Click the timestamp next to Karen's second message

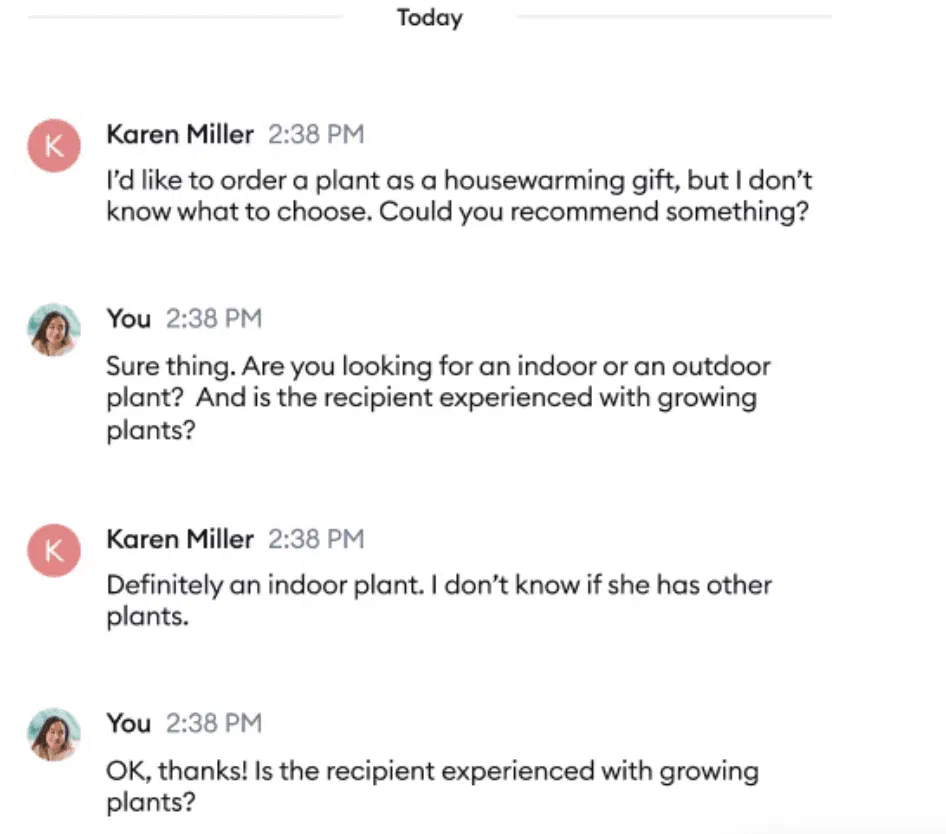pyautogui.click(x=316, y=539)
